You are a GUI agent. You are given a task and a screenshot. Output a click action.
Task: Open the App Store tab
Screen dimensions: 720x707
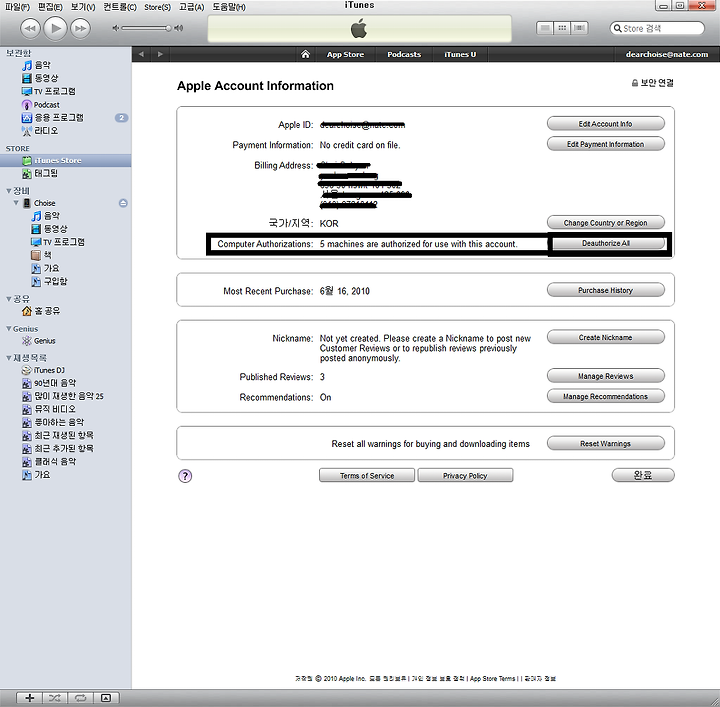(x=345, y=54)
